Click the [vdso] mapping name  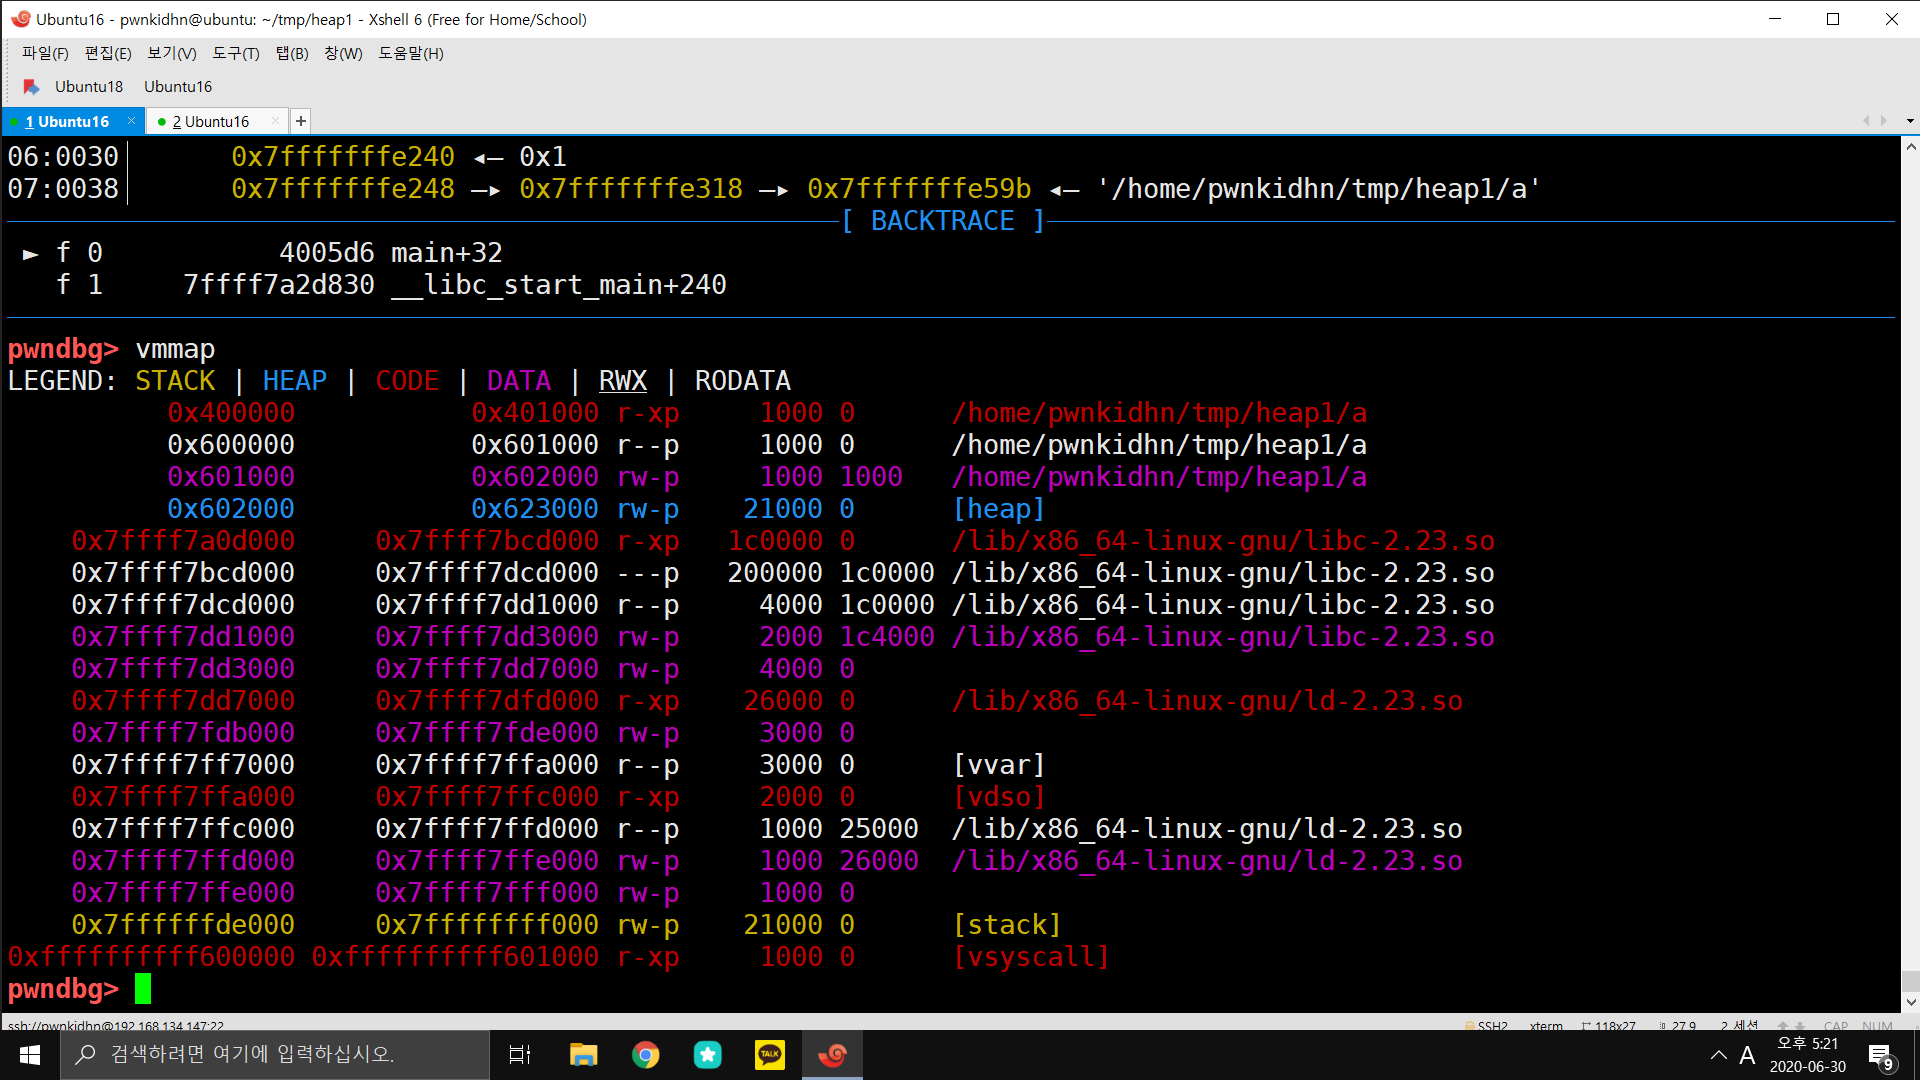click(999, 797)
